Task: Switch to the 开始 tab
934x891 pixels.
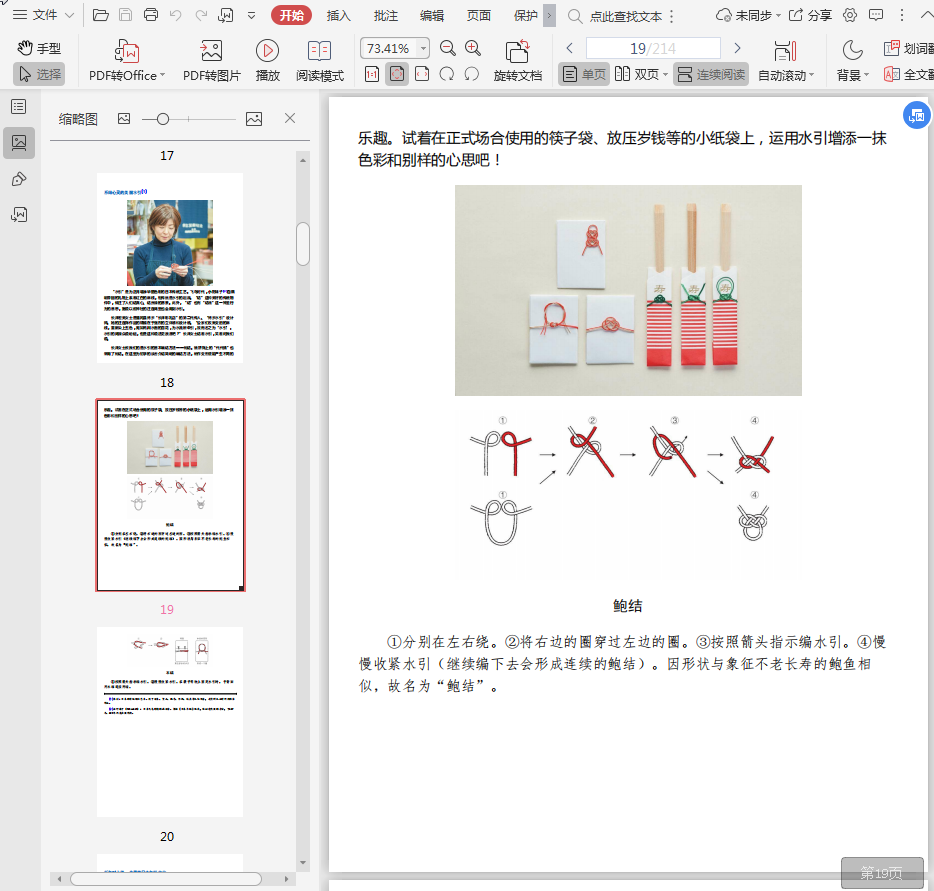Action: tap(291, 15)
